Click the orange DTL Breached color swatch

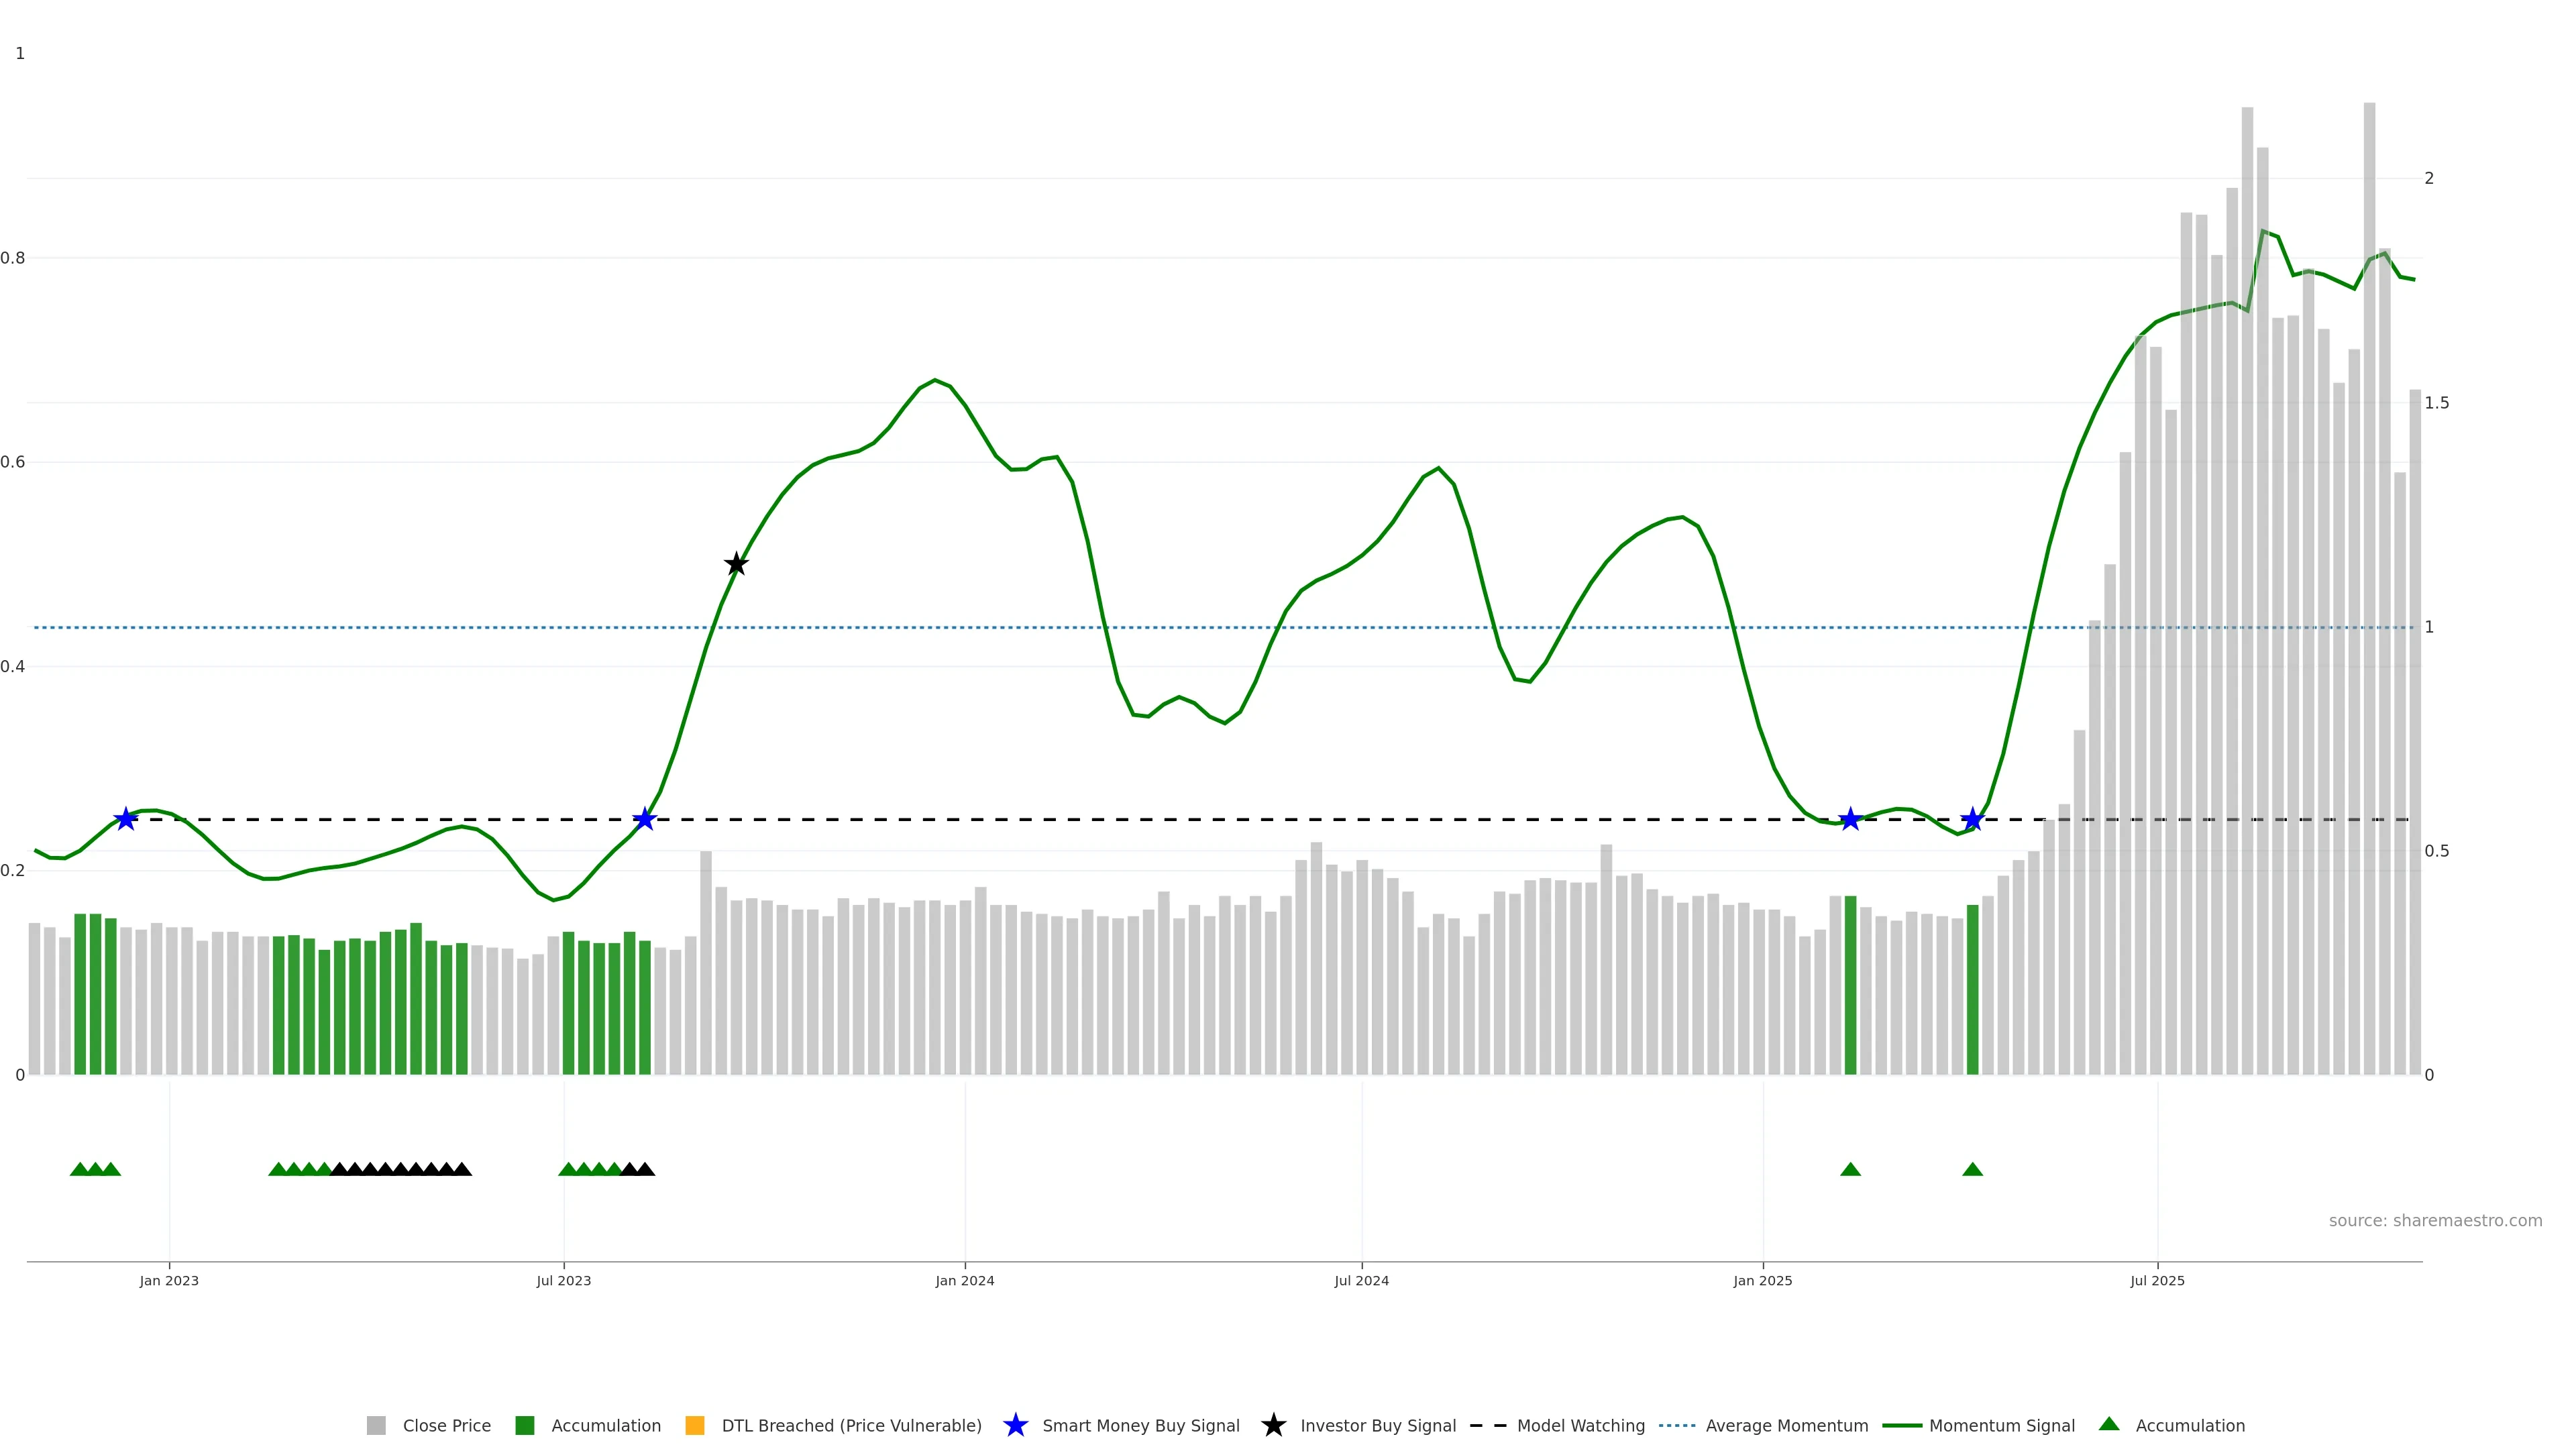[695, 1426]
